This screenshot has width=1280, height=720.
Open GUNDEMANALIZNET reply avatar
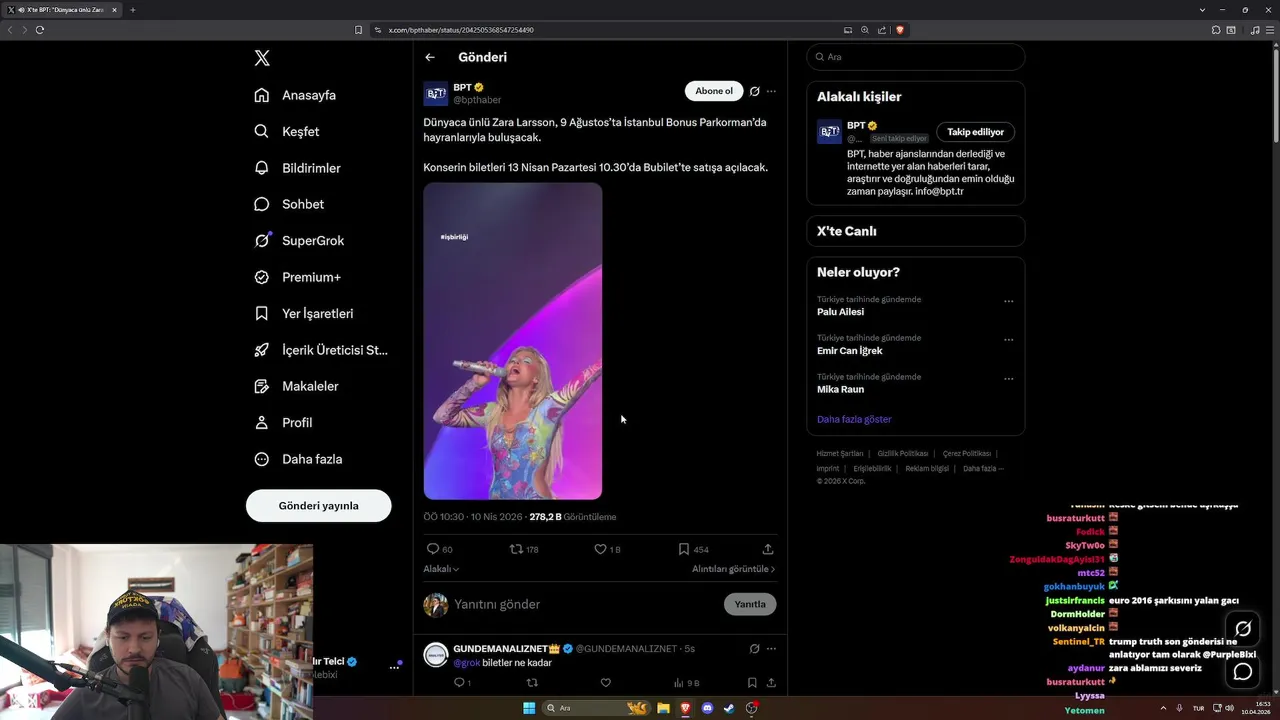[x=436, y=655]
